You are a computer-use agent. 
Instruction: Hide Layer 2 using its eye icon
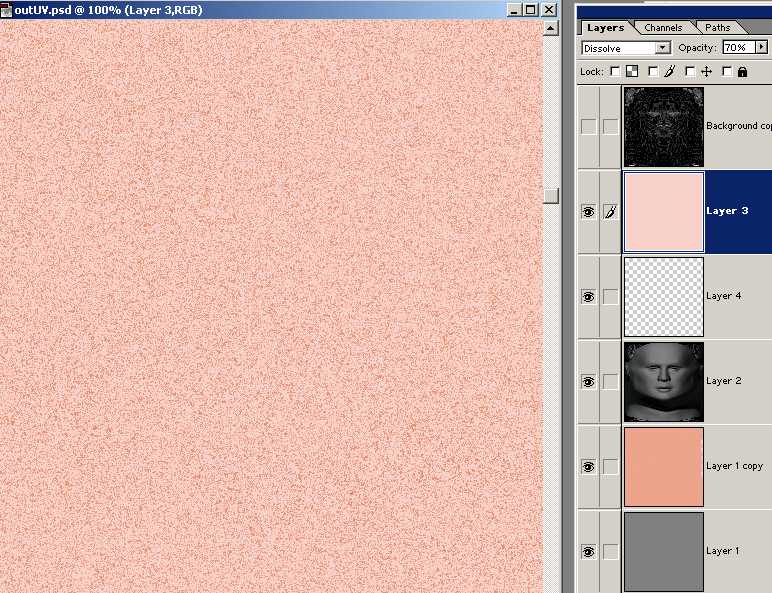588,382
